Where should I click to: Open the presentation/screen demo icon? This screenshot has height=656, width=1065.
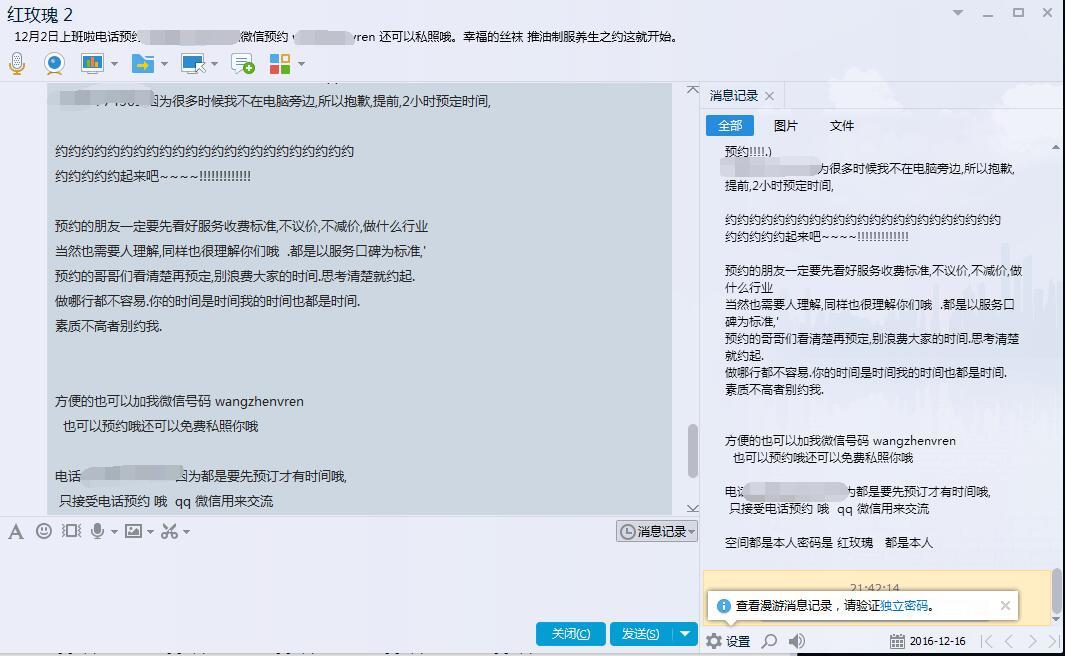click(92, 64)
